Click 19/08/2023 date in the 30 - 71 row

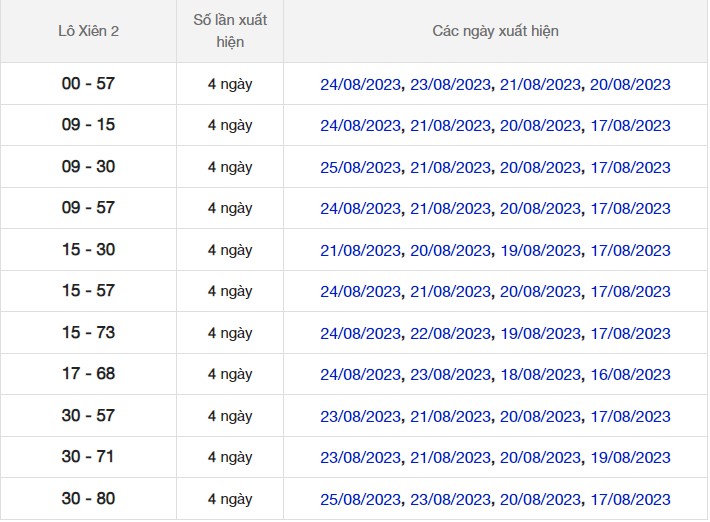[x=630, y=458]
